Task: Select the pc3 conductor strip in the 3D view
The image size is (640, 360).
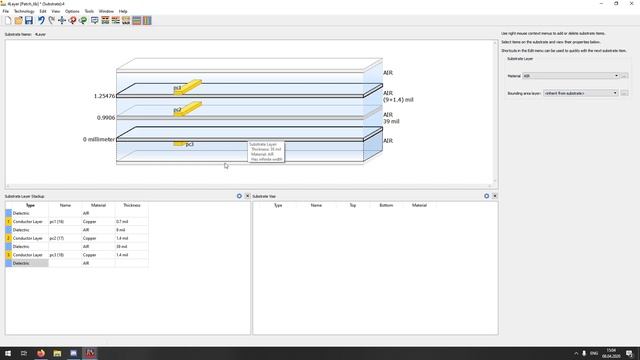Action: 179,144
